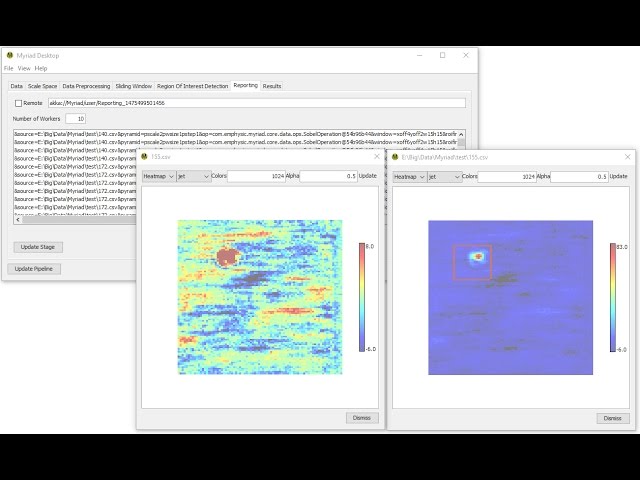Click Update in the E:\Big\Data window
This screenshot has width=640, height=480.
pyautogui.click(x=618, y=176)
